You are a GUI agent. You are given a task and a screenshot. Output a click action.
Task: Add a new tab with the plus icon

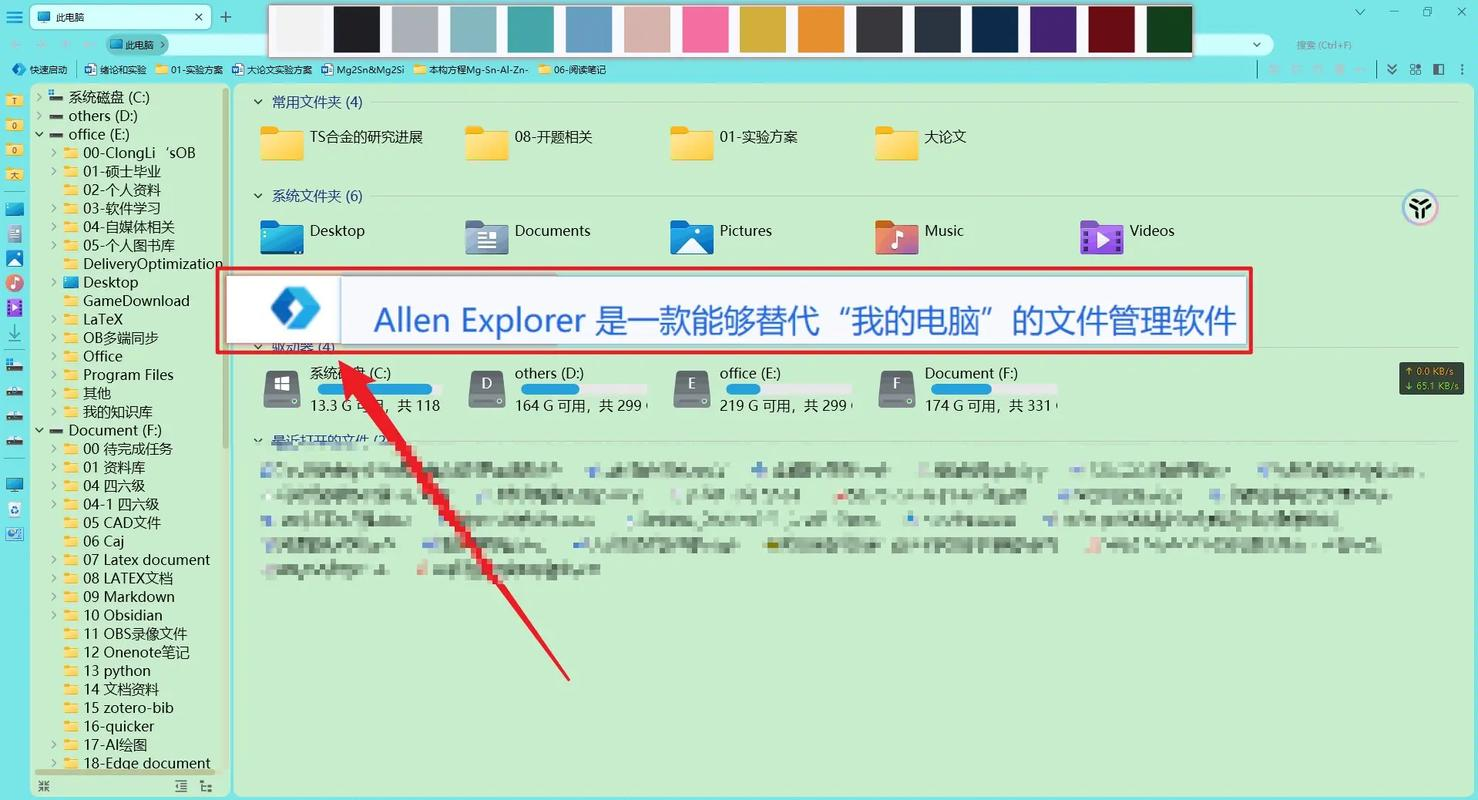pos(226,17)
